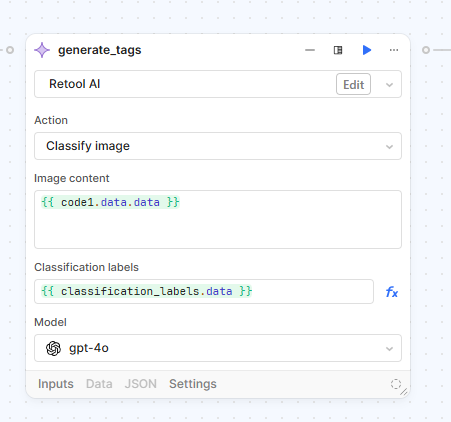Toggle the side panel layout icon

click(338, 50)
